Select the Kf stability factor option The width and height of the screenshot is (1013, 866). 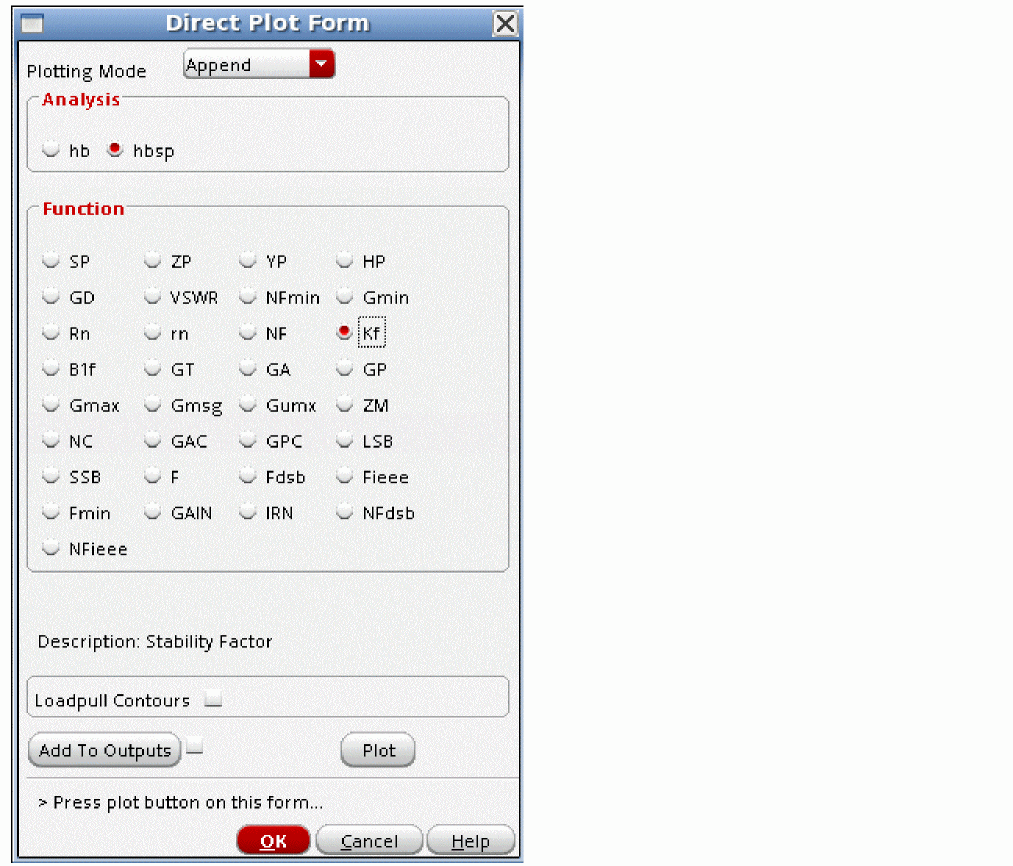344,332
